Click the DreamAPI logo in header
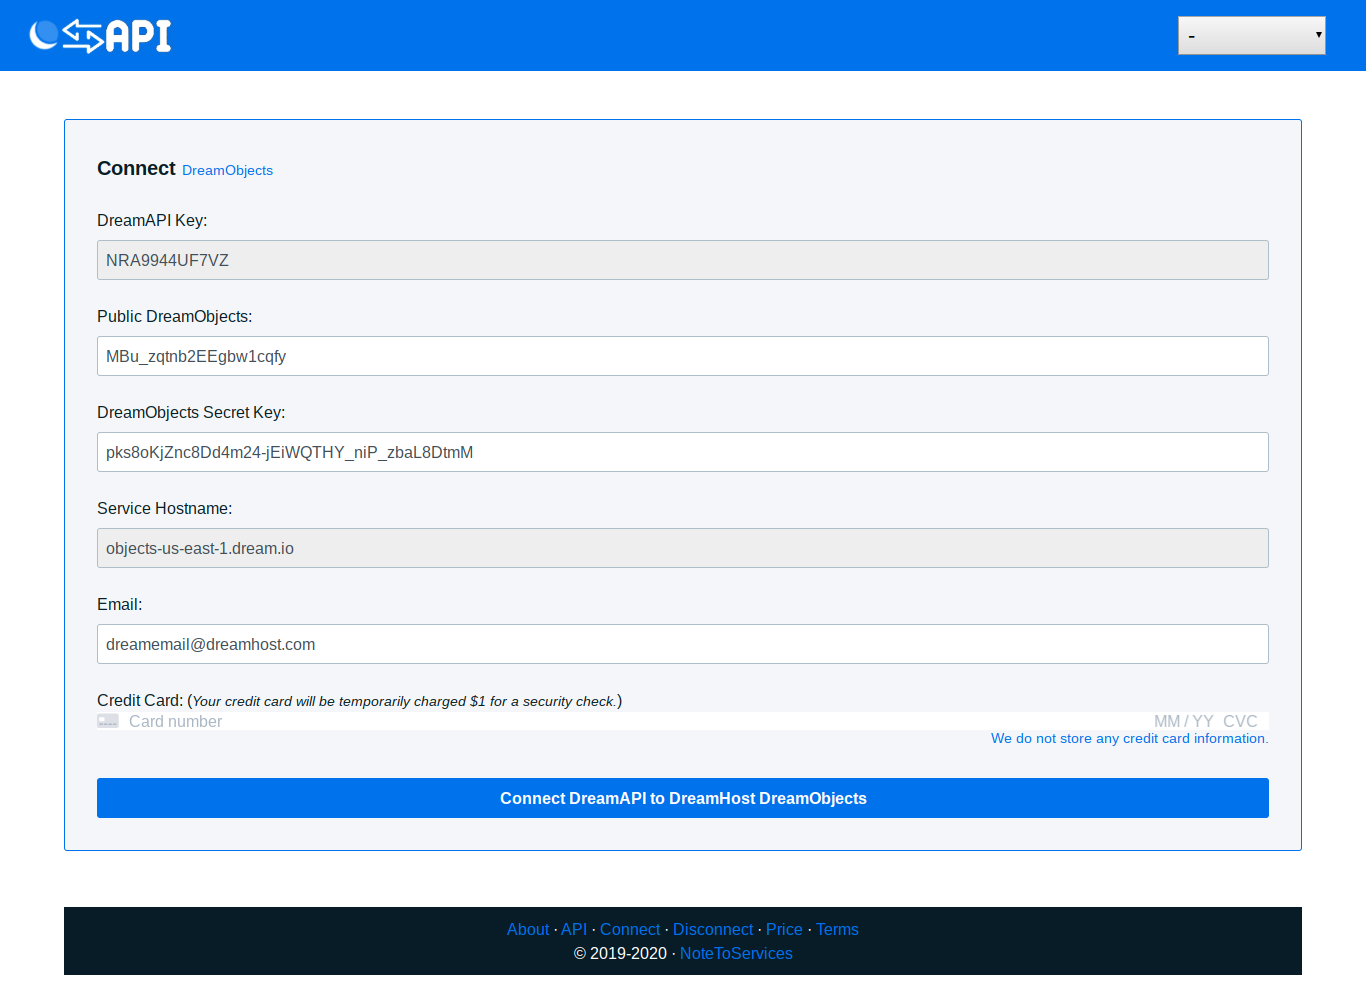This screenshot has width=1366, height=1007. (100, 36)
